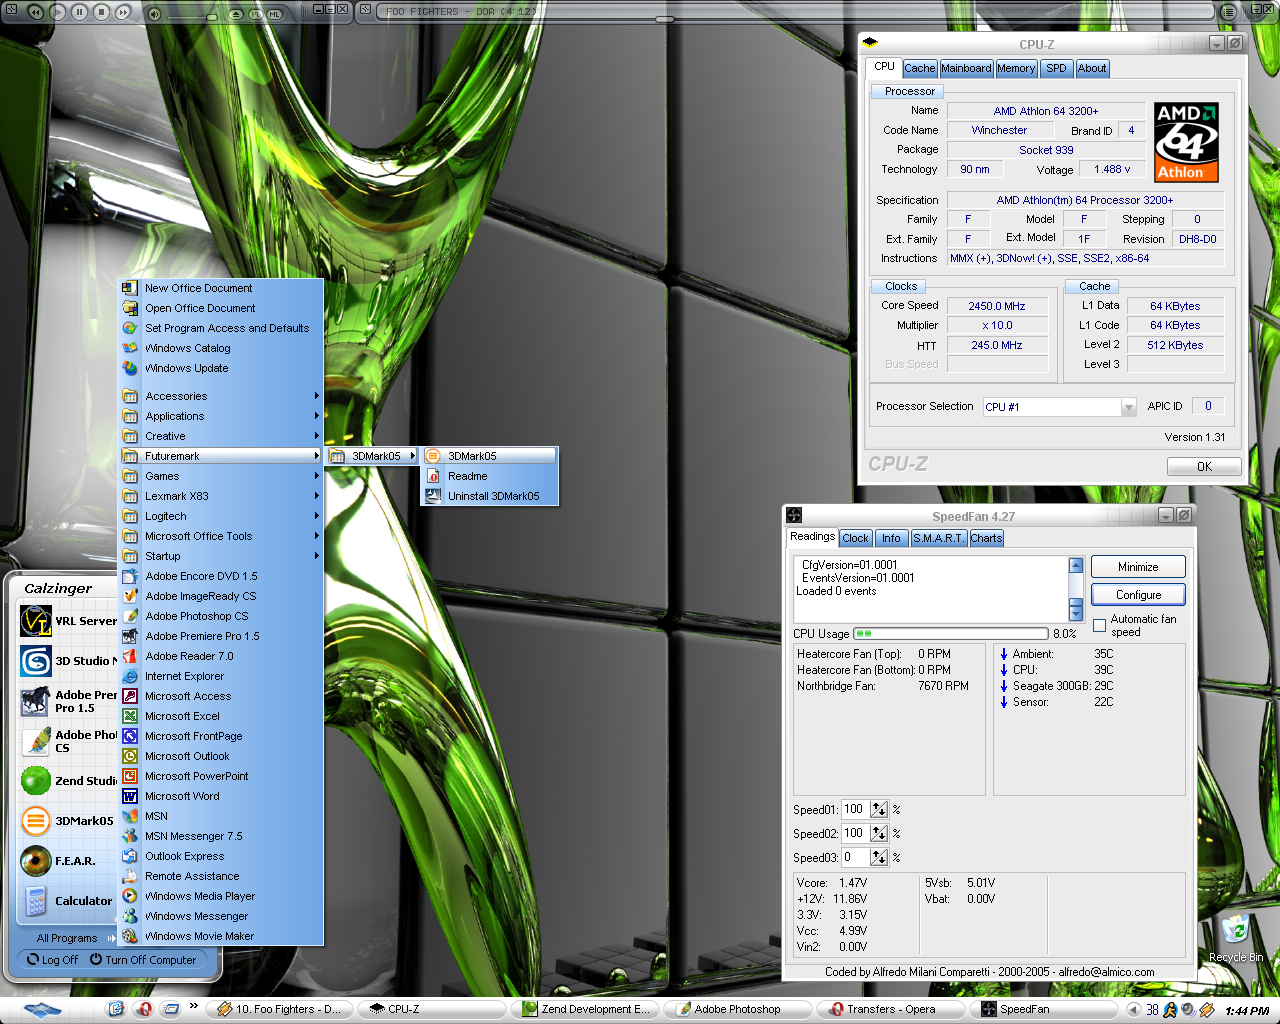Open the 3DMark05 Readme entry
The width and height of the screenshot is (1280, 1024).
[489, 476]
